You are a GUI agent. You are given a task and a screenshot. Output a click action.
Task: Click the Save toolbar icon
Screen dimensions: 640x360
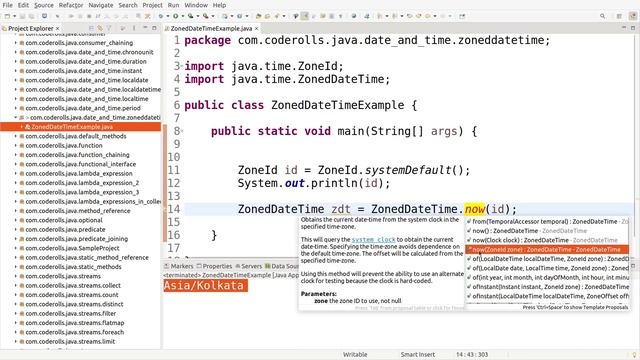tap(22, 16)
